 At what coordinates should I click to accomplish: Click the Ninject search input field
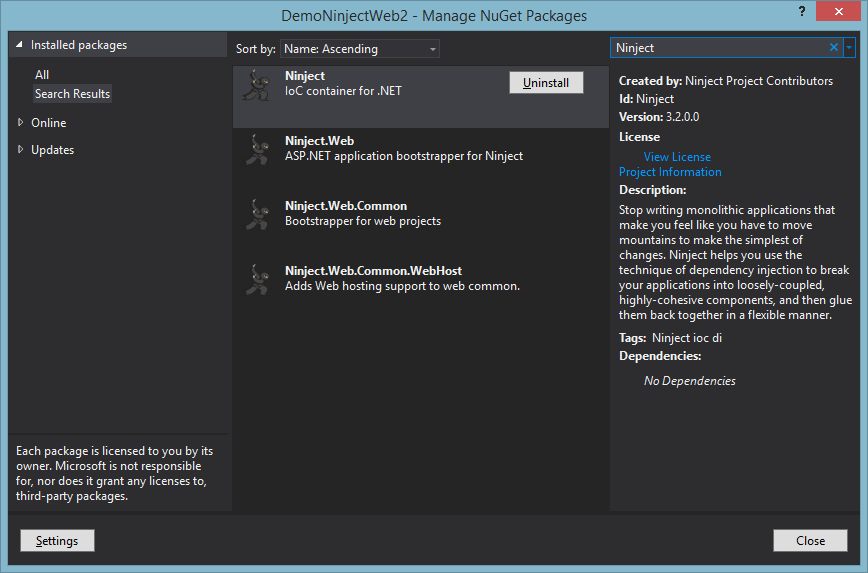pos(719,48)
